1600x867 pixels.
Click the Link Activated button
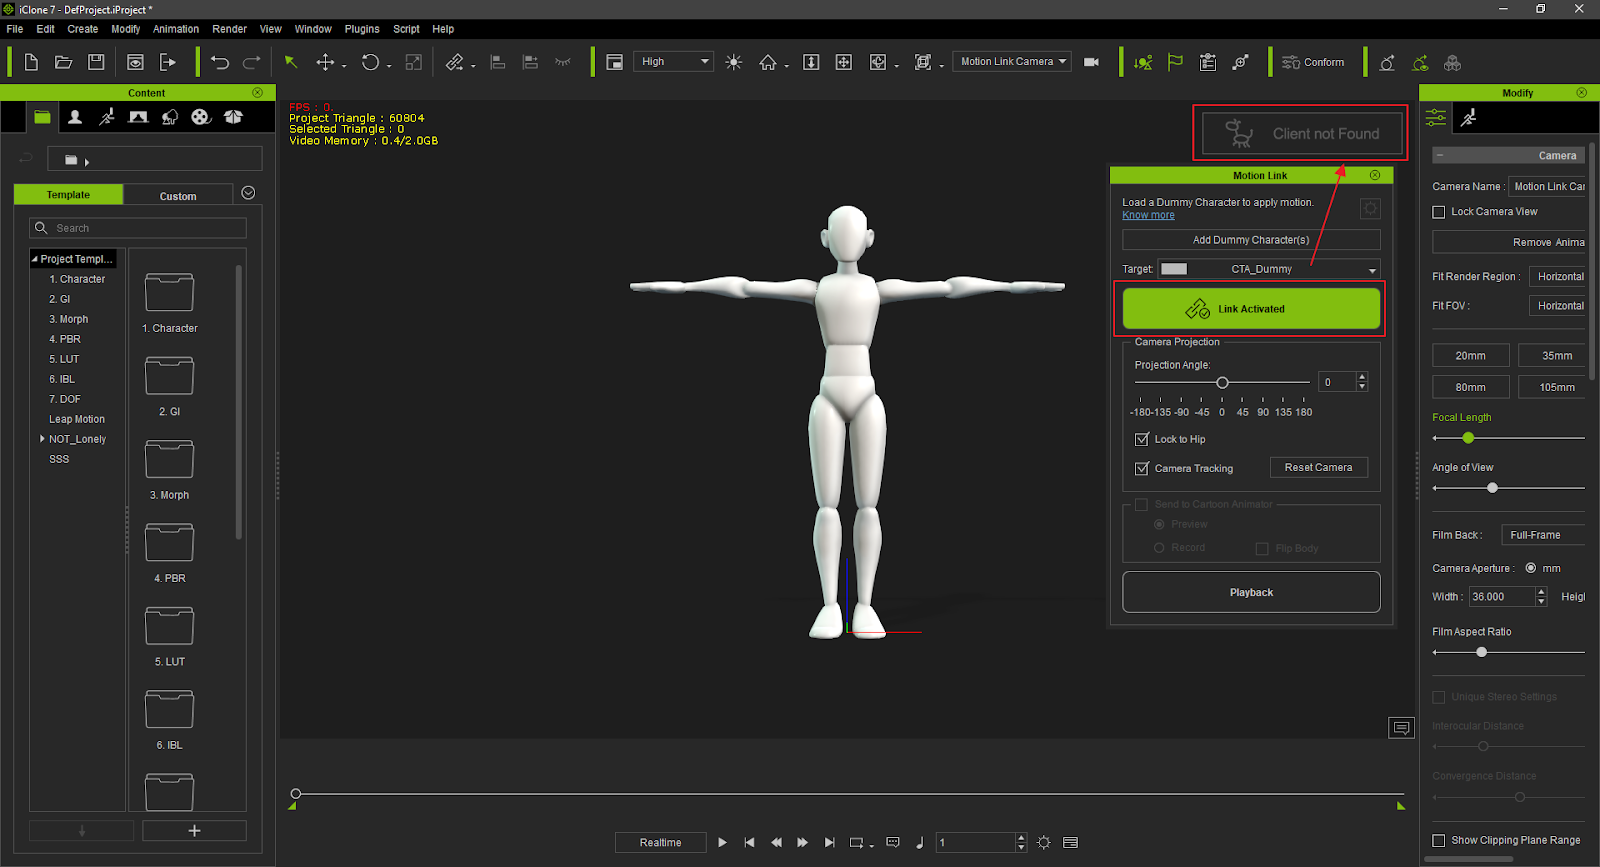pyautogui.click(x=1251, y=309)
